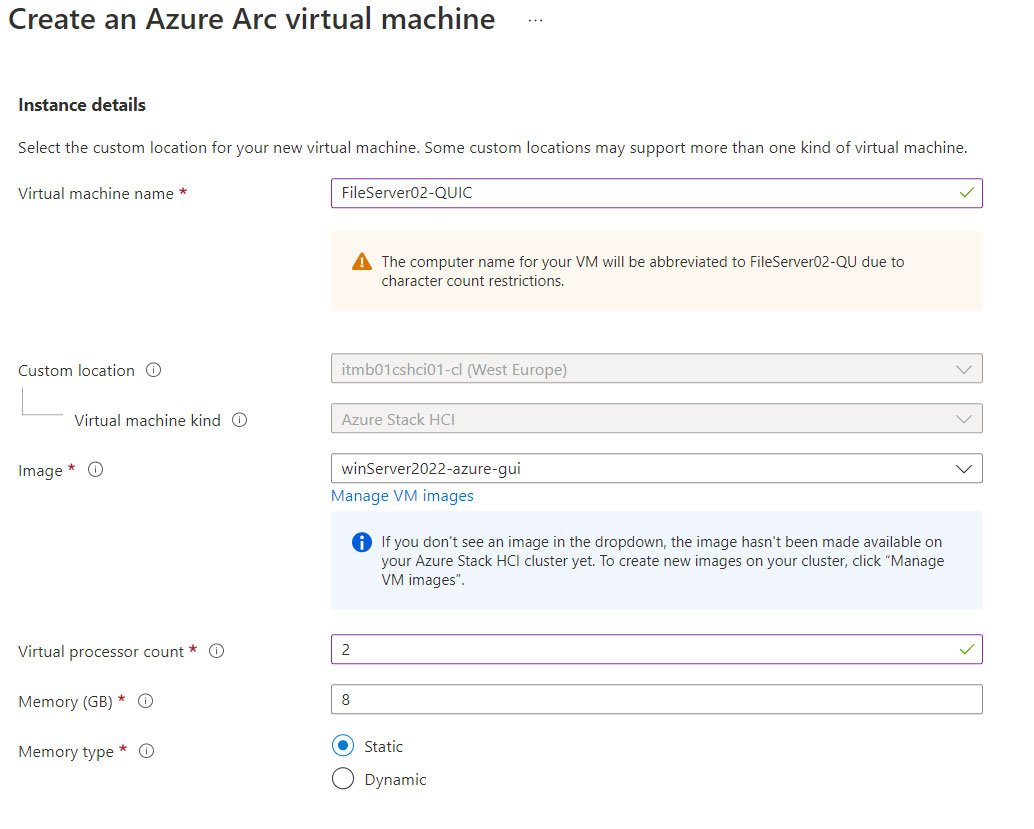Expand the Virtual machine kind dropdown

click(x=963, y=418)
